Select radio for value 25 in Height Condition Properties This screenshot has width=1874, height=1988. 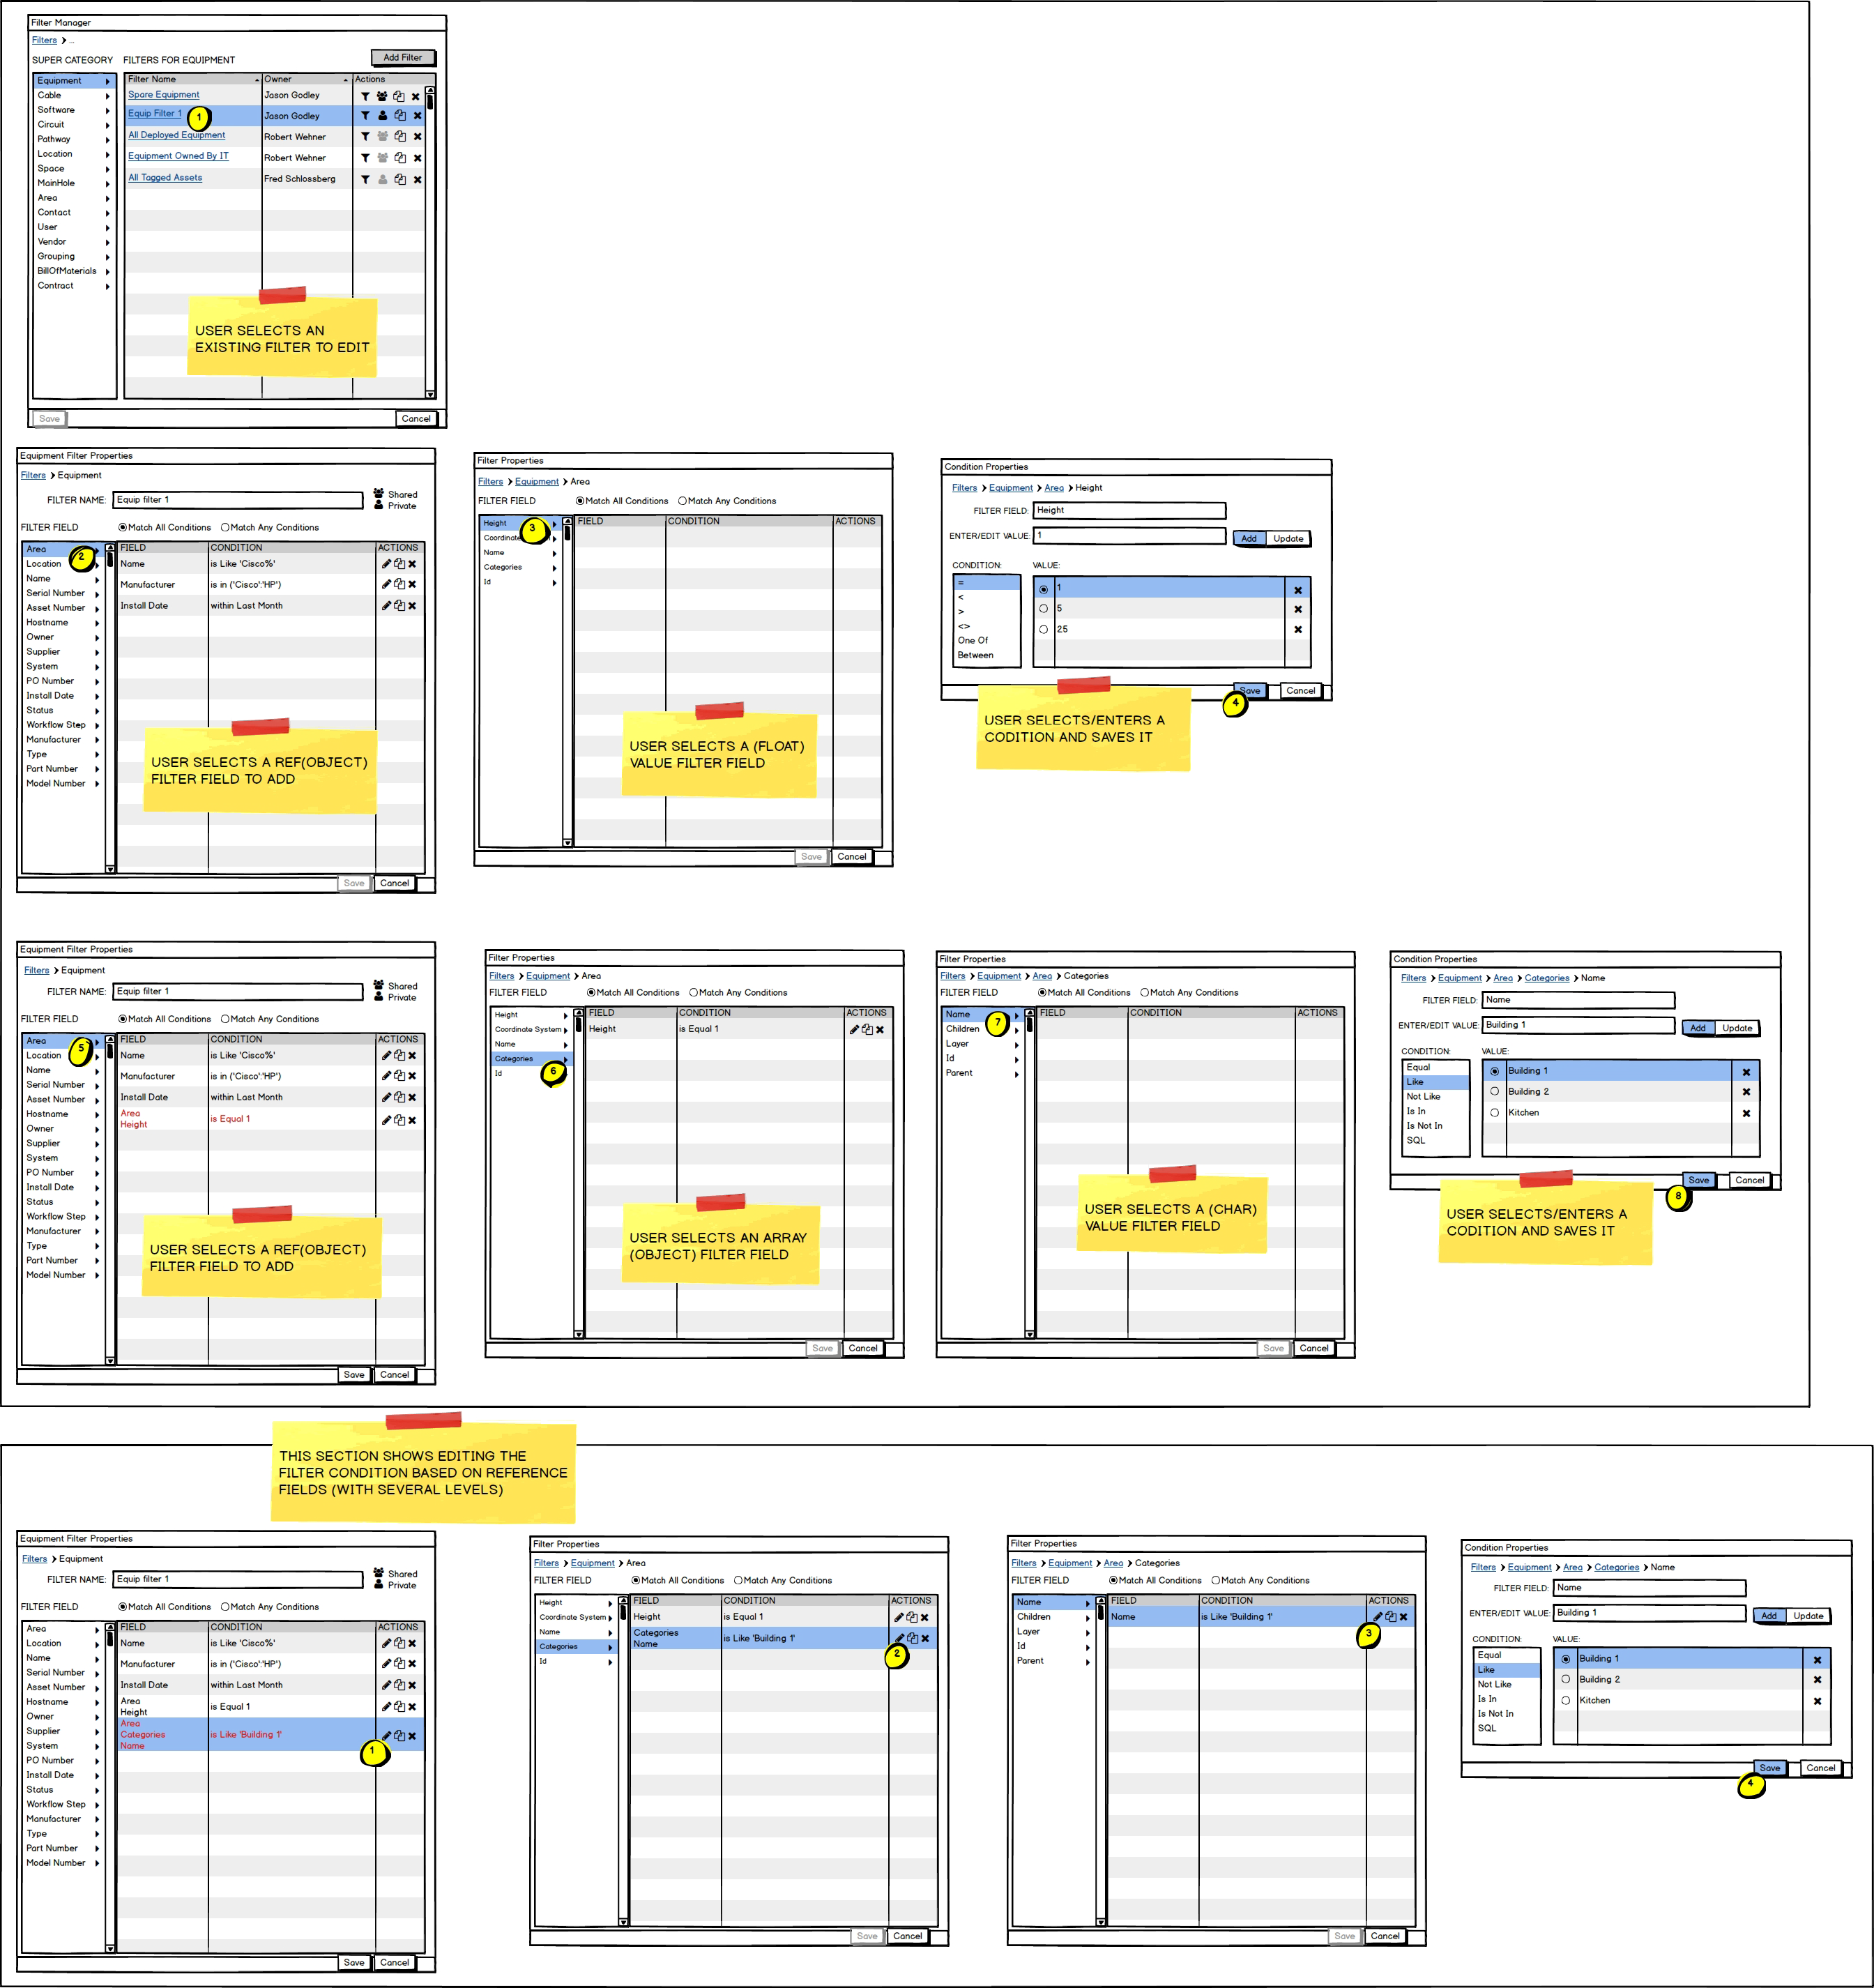tap(1043, 630)
